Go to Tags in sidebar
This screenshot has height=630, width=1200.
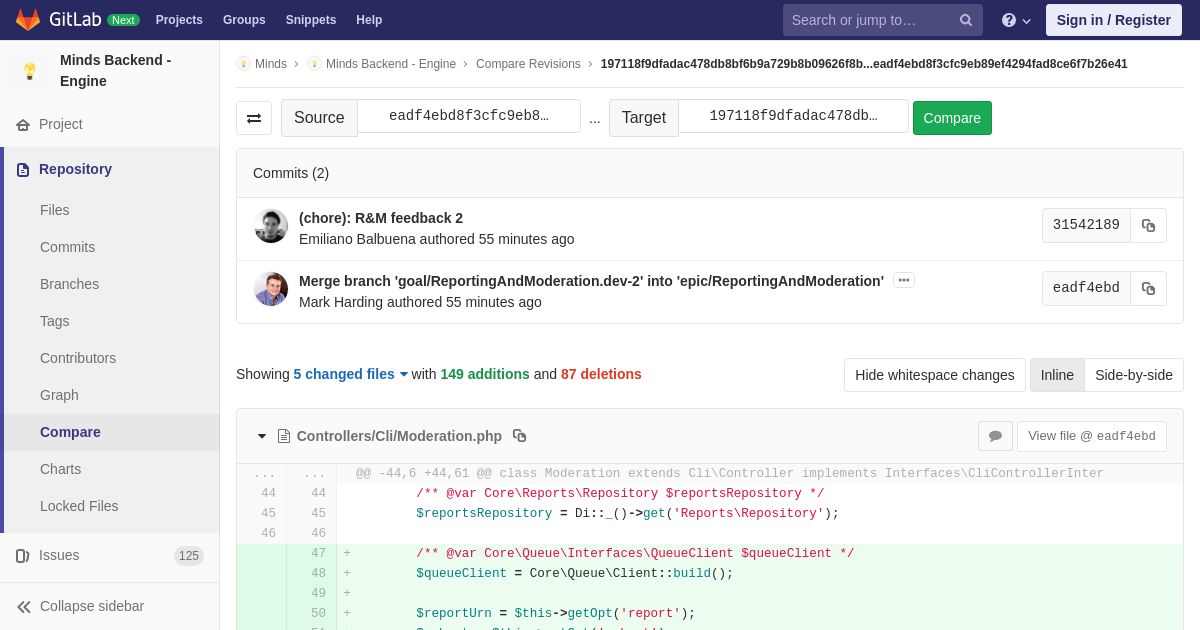click(x=55, y=321)
